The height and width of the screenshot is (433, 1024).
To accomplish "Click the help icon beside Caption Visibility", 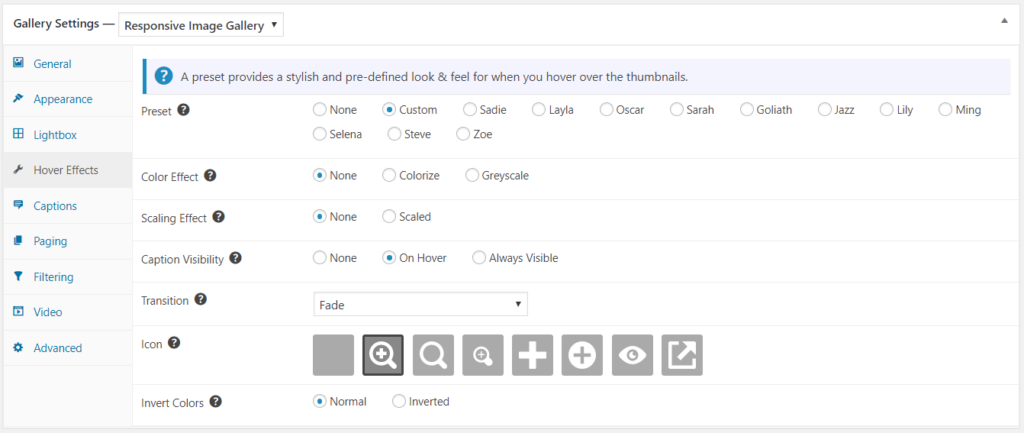I will pyautogui.click(x=236, y=258).
